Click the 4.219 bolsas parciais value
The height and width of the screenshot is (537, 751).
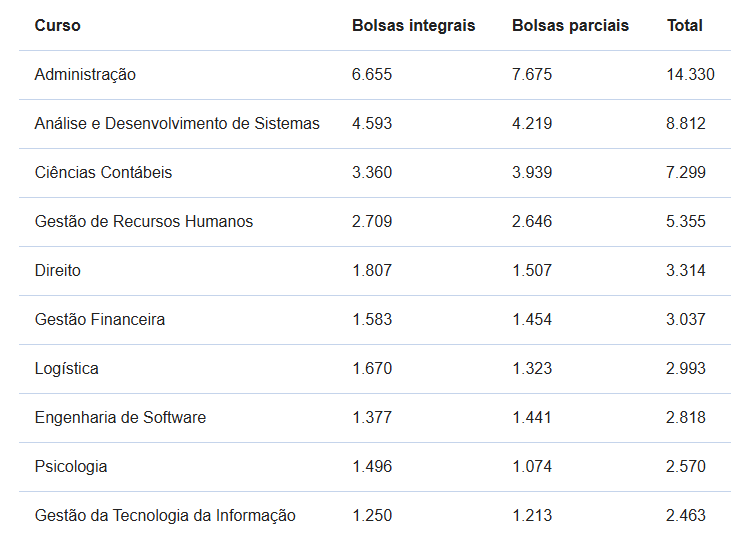(532, 124)
